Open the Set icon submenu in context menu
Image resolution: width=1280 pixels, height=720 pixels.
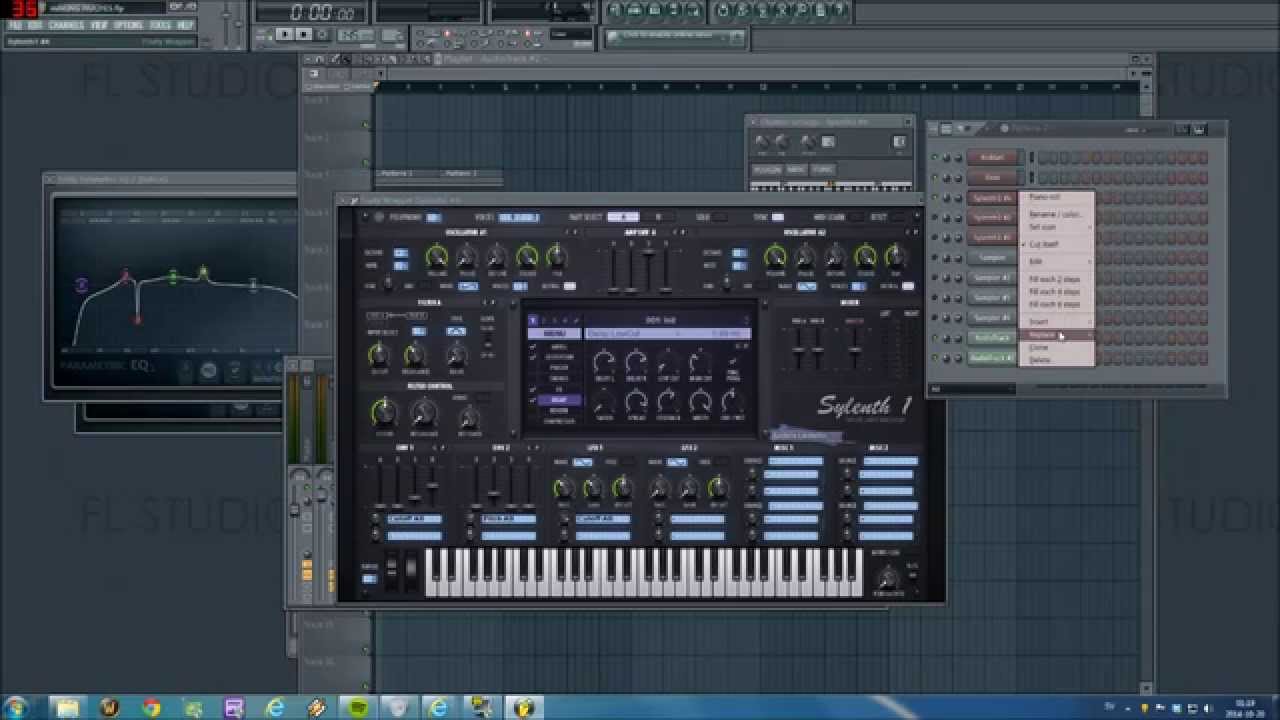pyautogui.click(x=1057, y=227)
